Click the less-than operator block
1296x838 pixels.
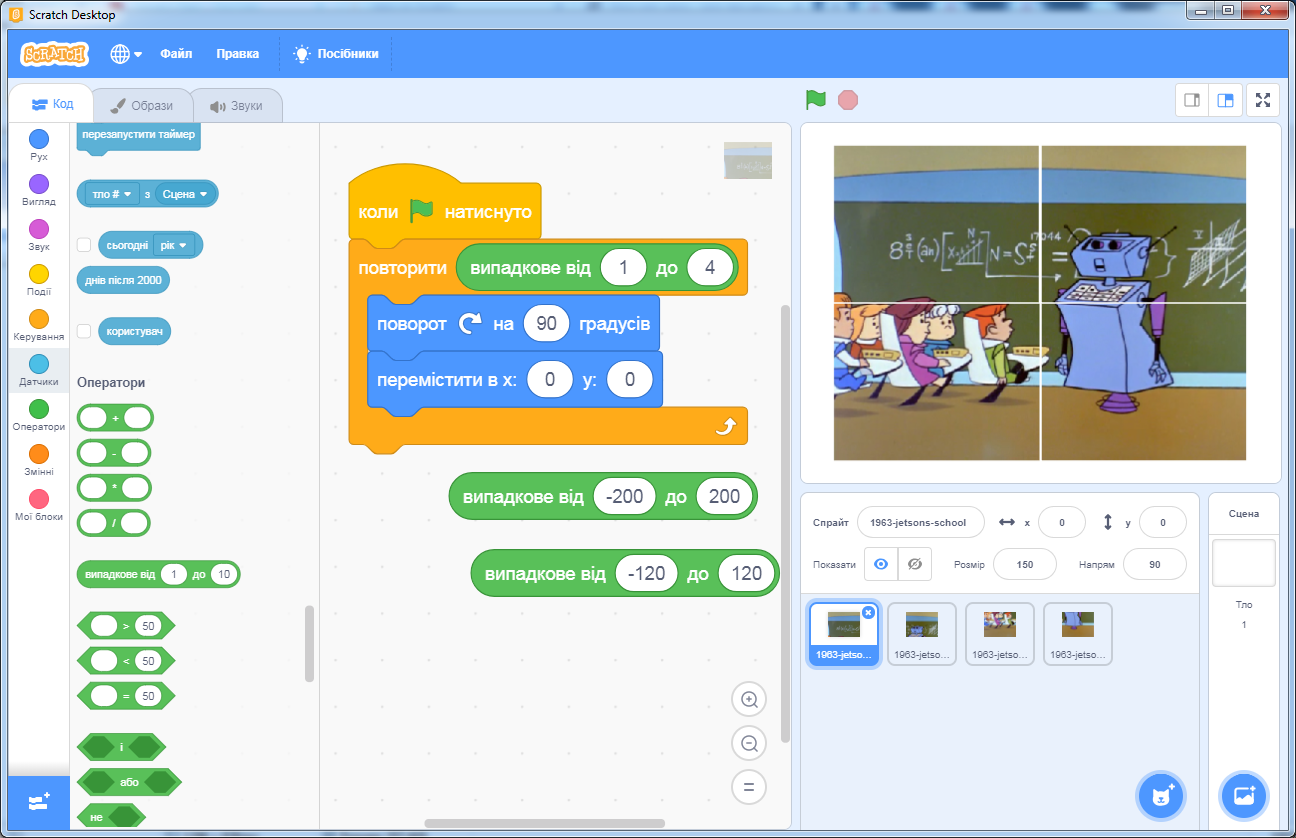pos(126,661)
